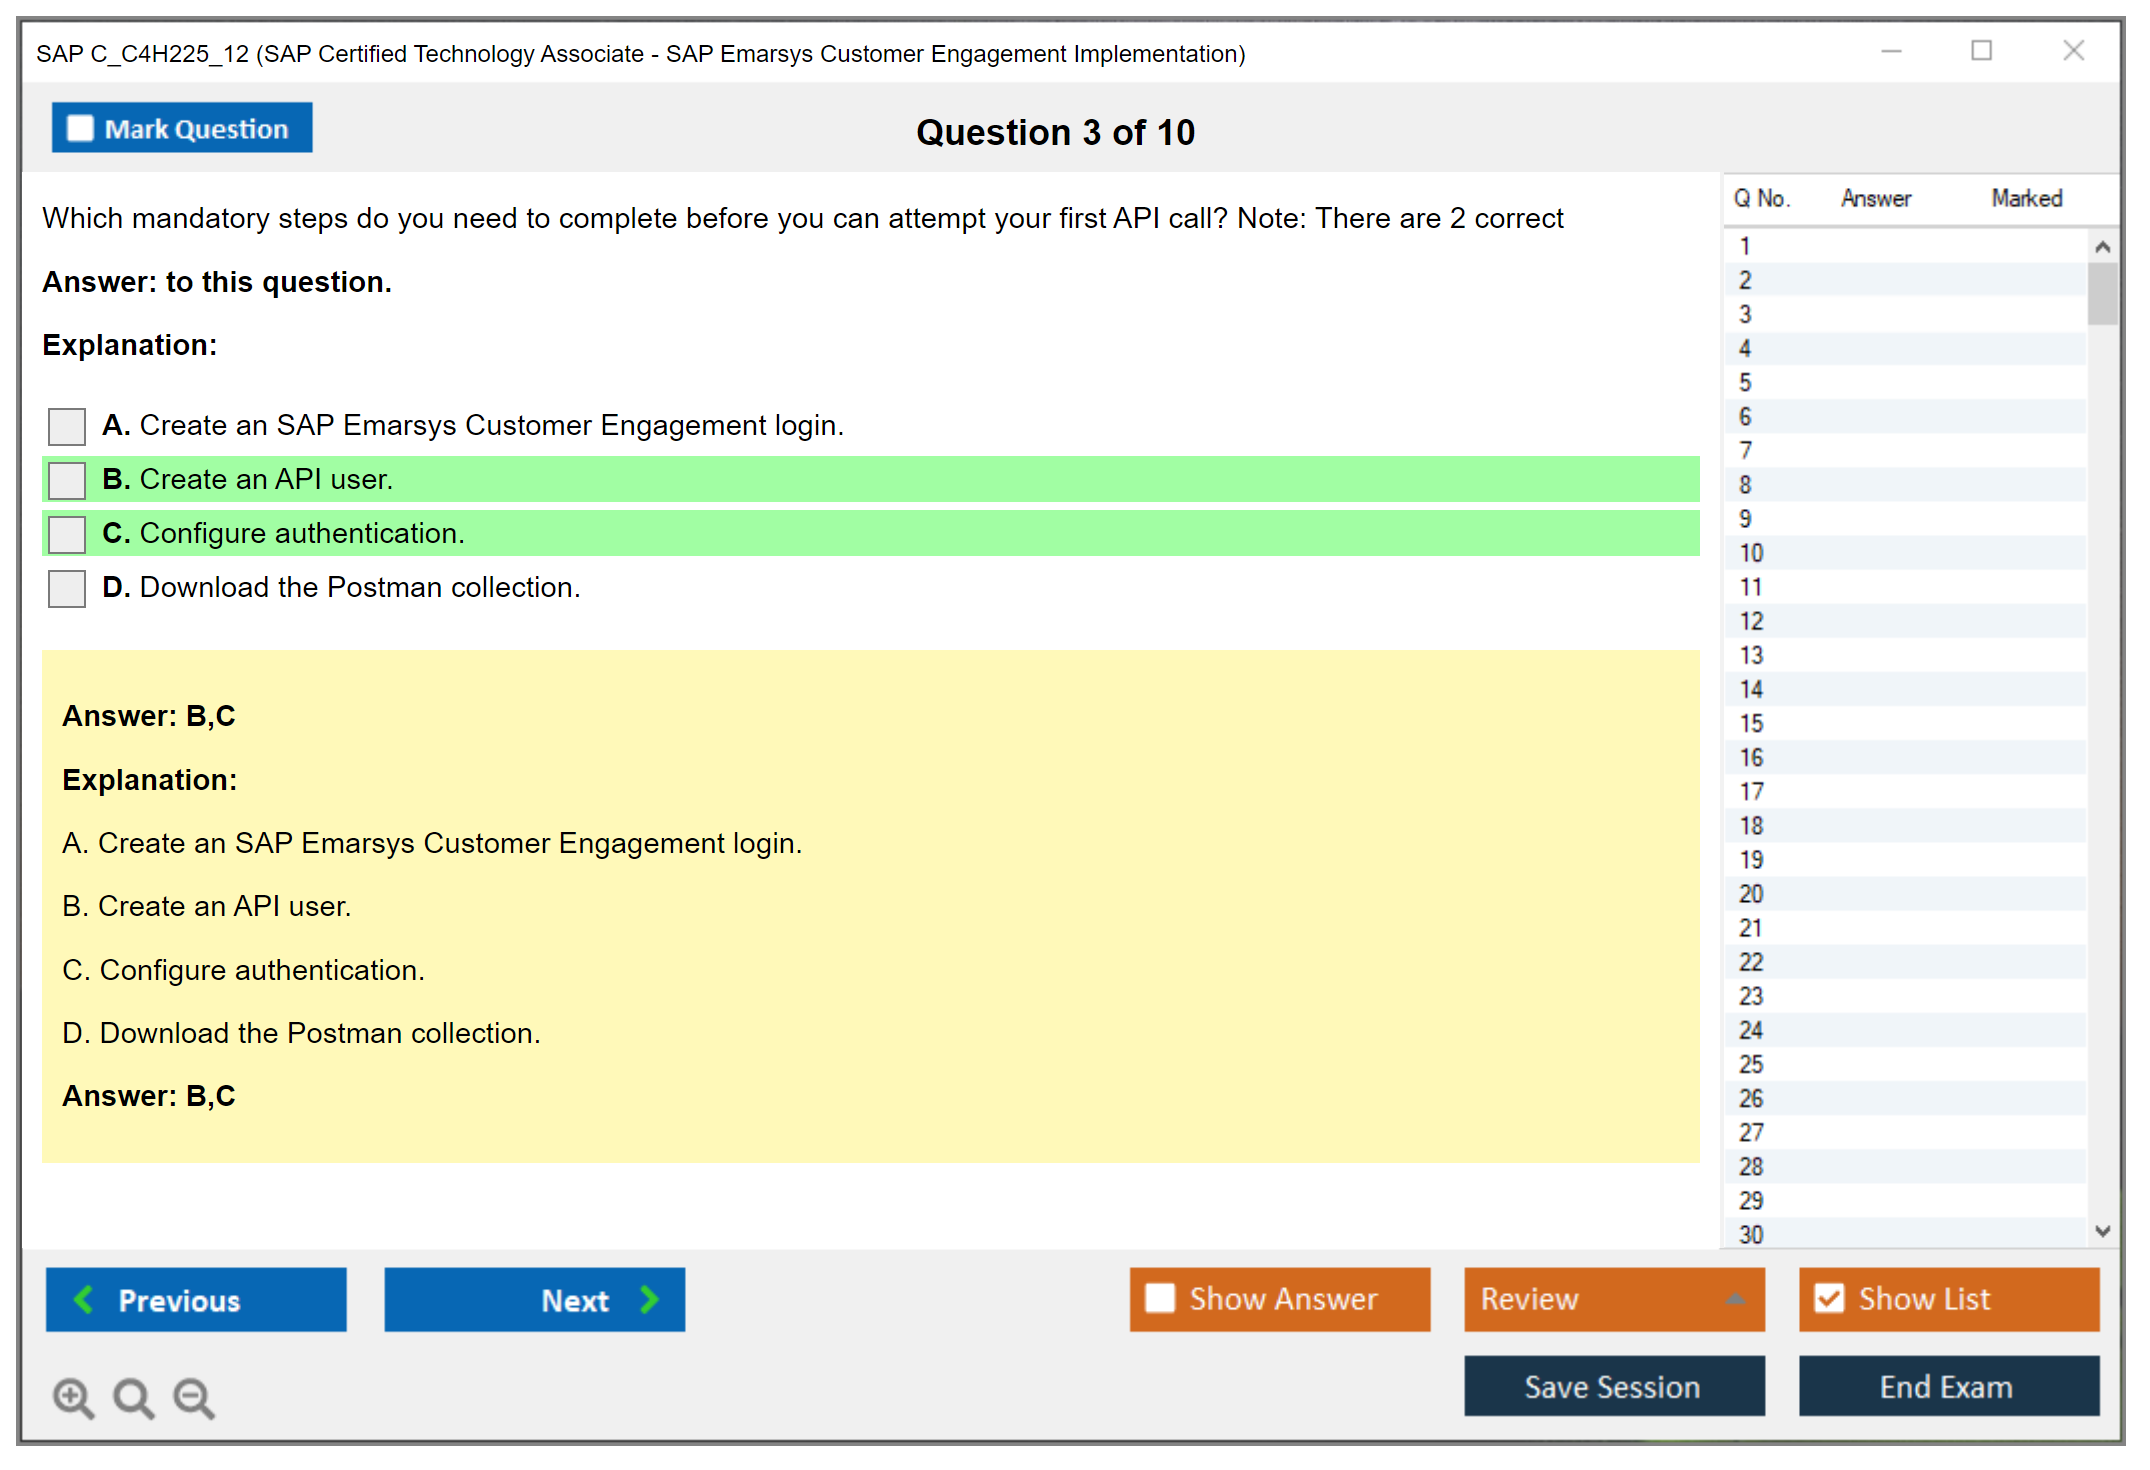Click the zoom in magnifier icon
This screenshot has height=1470, width=2150.
(72, 1397)
